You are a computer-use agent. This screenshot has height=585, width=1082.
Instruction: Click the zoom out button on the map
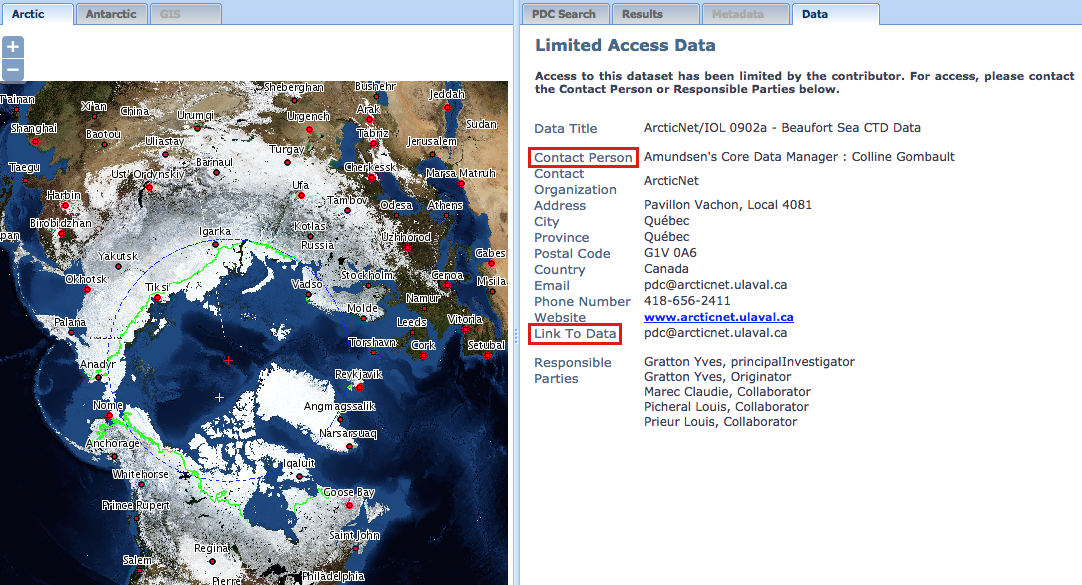pos(13,70)
